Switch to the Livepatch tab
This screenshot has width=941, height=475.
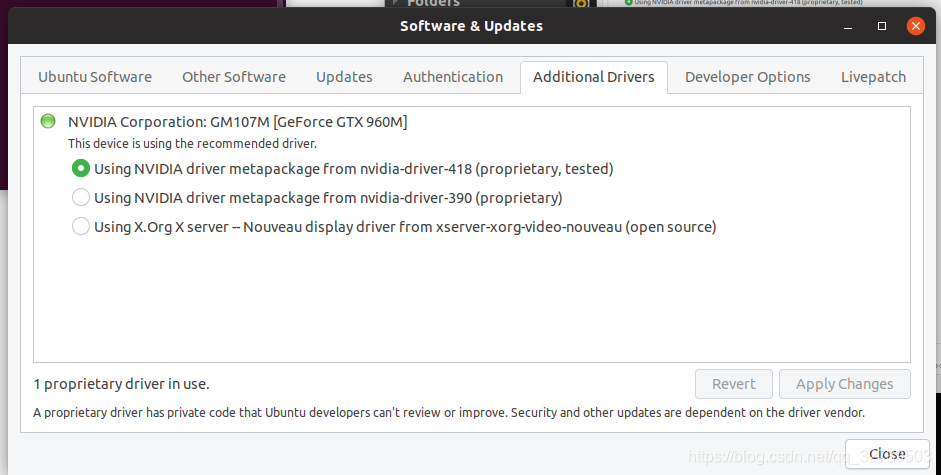(x=873, y=77)
